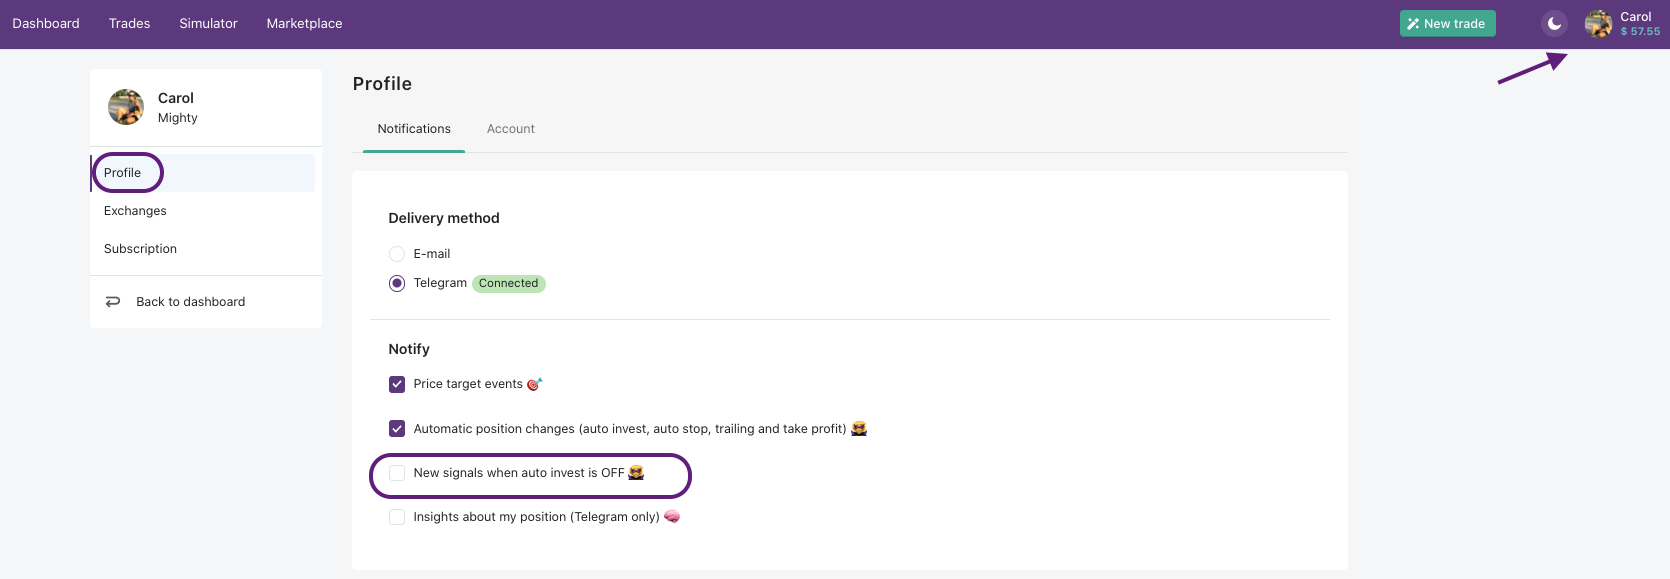Image resolution: width=1670 pixels, height=579 pixels.
Task: Enable Insights about my position checkbox
Action: [397, 517]
